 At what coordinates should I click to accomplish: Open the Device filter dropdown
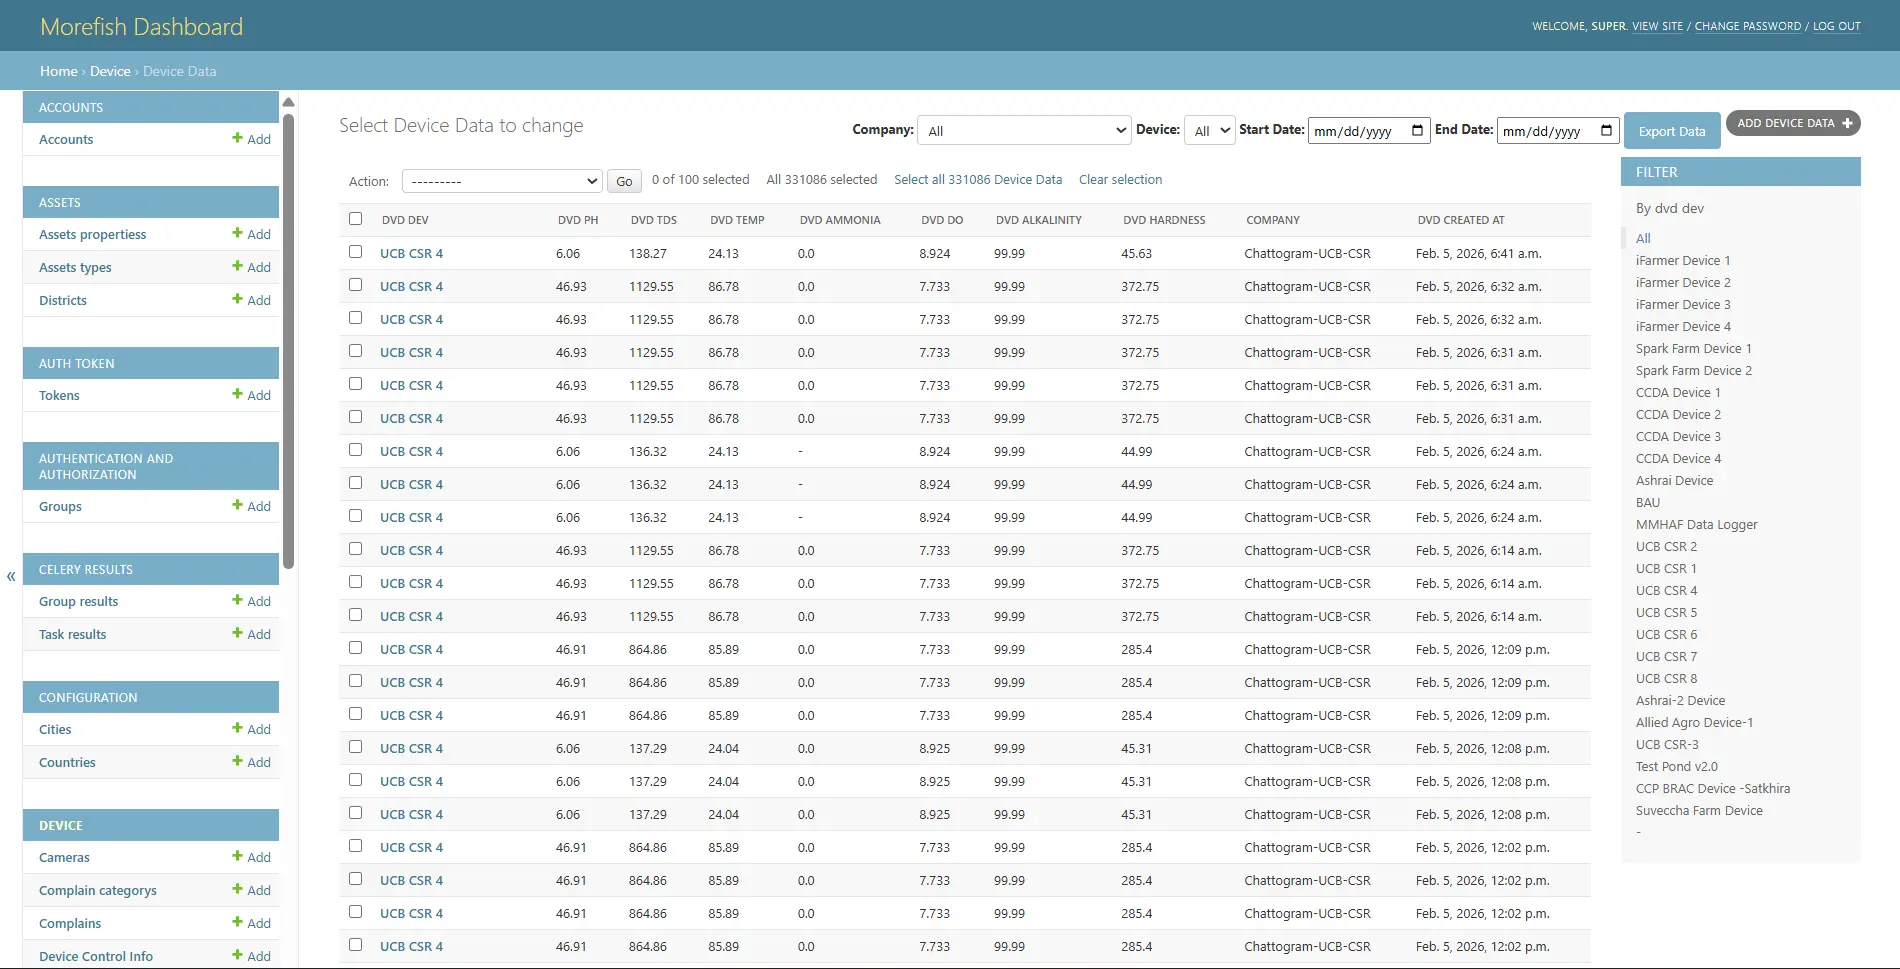coord(1210,130)
